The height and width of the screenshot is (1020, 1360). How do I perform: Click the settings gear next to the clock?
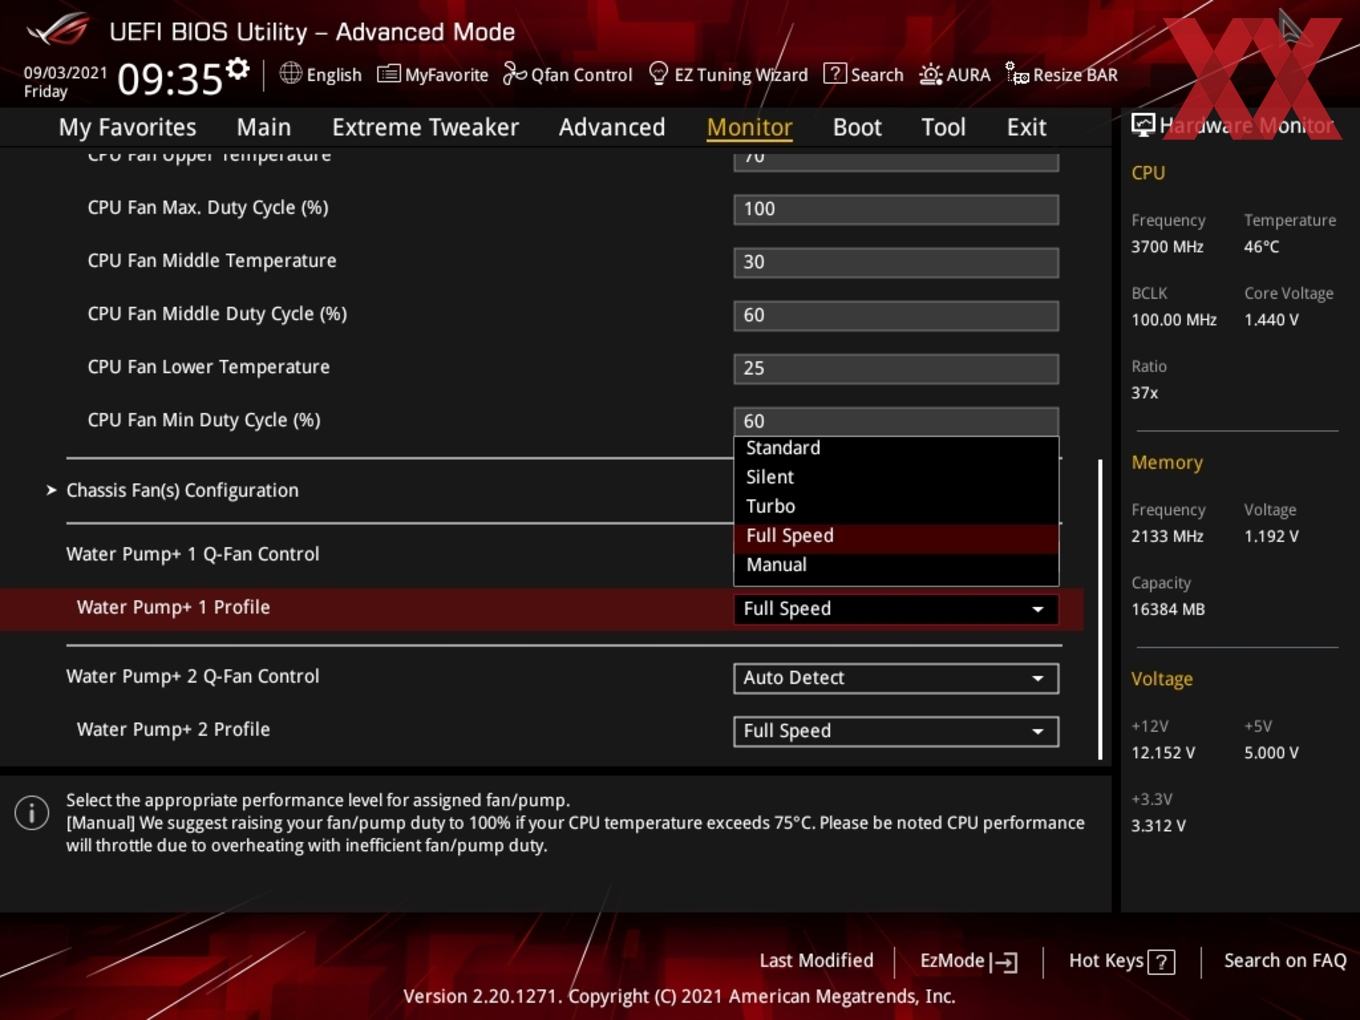237,69
